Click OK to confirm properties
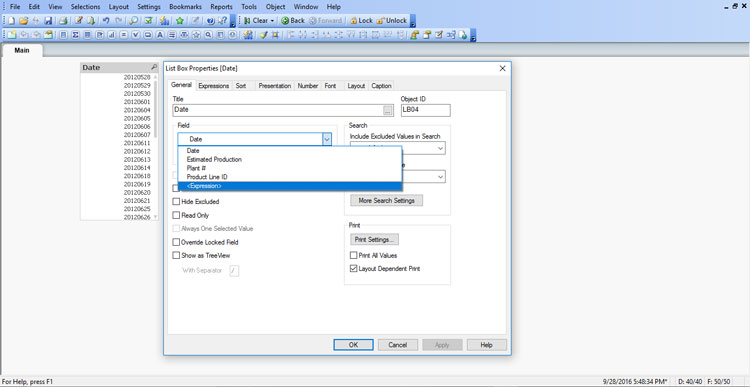This screenshot has width=750, height=387. tap(353, 345)
